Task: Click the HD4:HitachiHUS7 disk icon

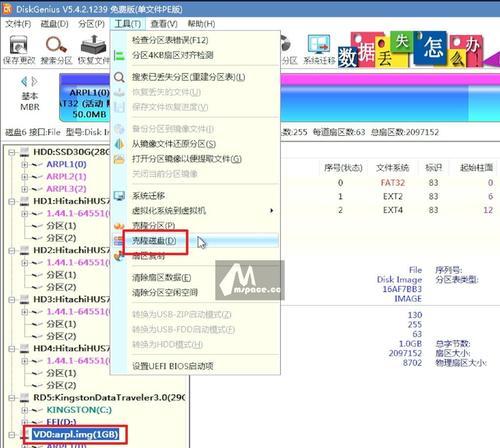Action: [24, 348]
